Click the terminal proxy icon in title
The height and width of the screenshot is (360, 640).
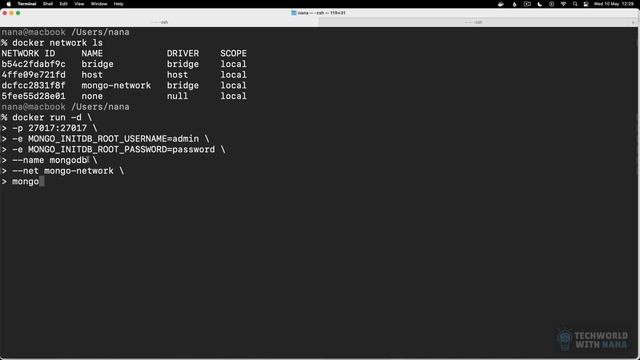[293, 13]
